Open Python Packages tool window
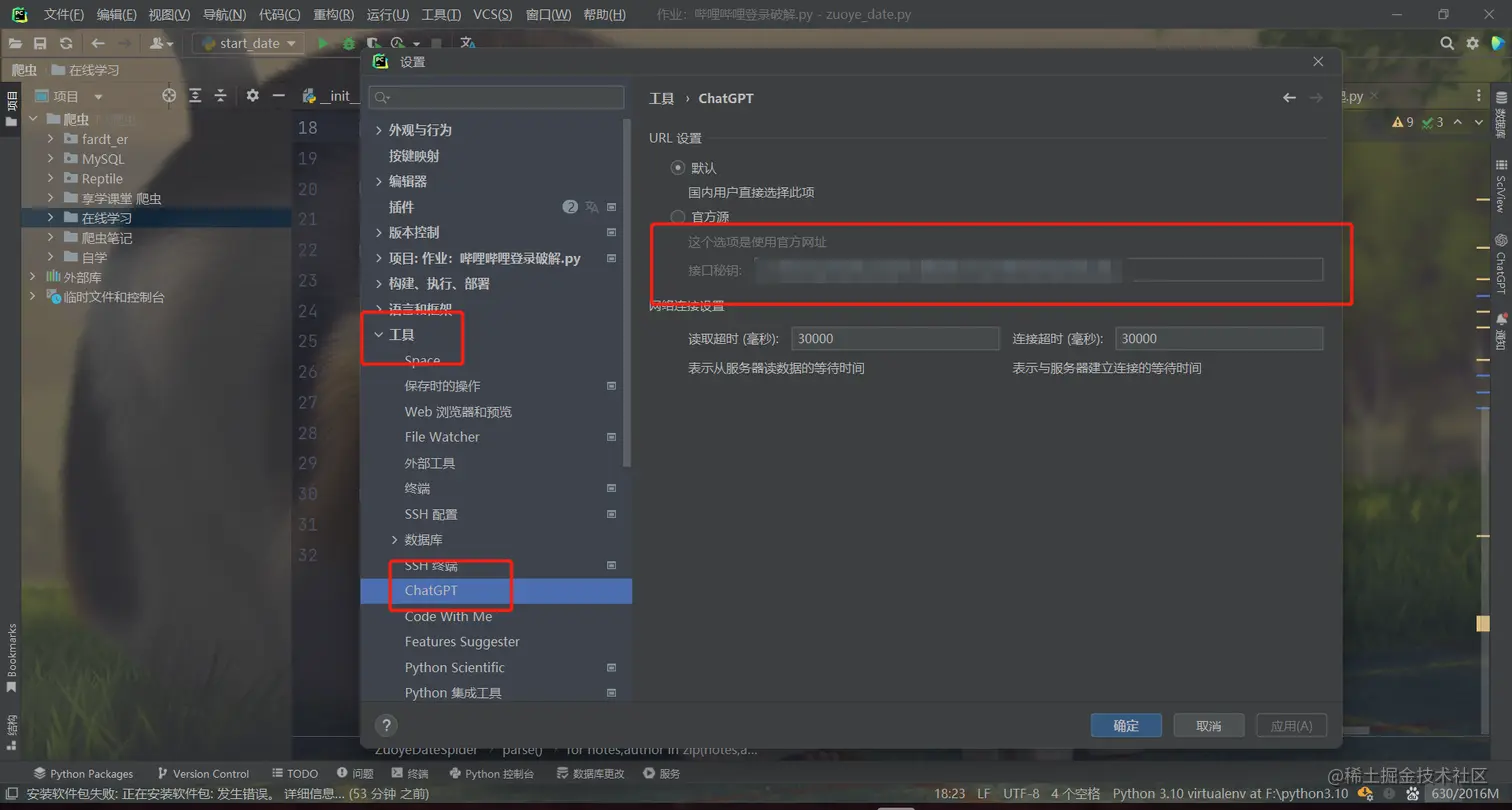 pos(83,773)
